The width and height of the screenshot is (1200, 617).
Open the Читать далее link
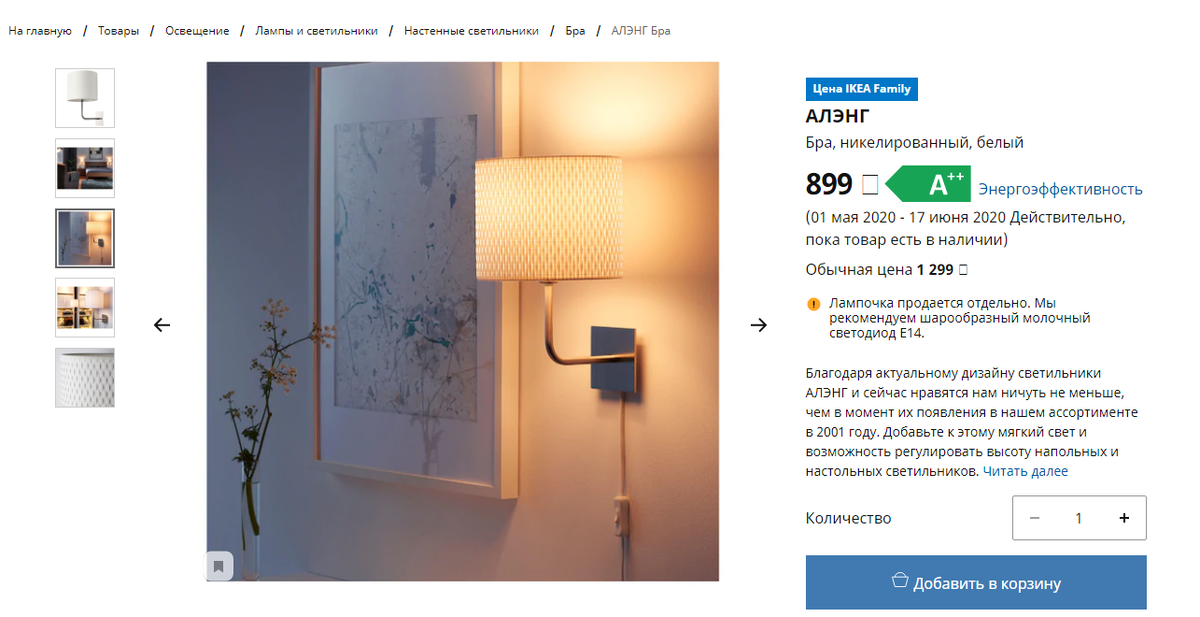(x=1025, y=471)
